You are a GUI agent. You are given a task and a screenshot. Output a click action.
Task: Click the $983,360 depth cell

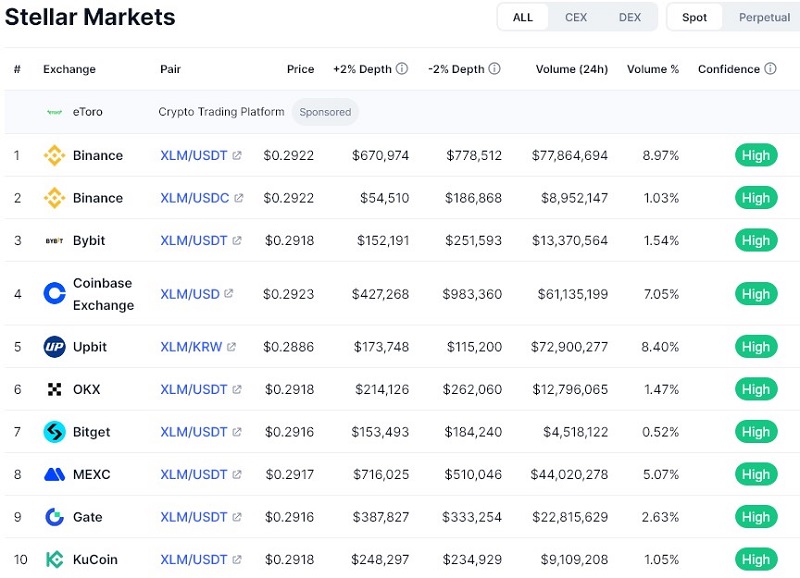coord(472,294)
